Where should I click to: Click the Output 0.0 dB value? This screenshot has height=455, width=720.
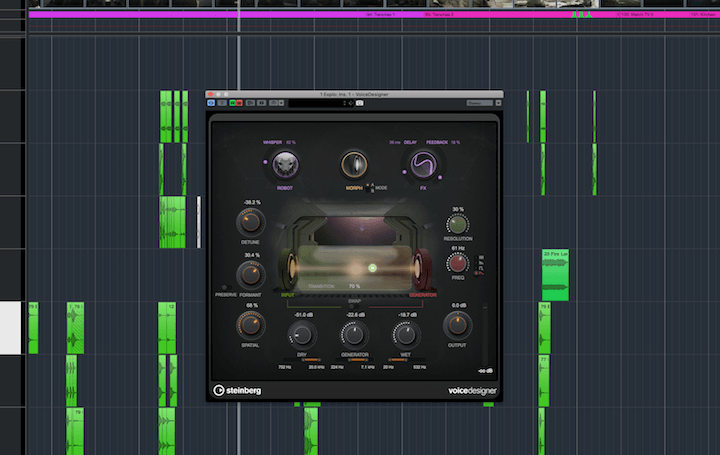(x=459, y=305)
